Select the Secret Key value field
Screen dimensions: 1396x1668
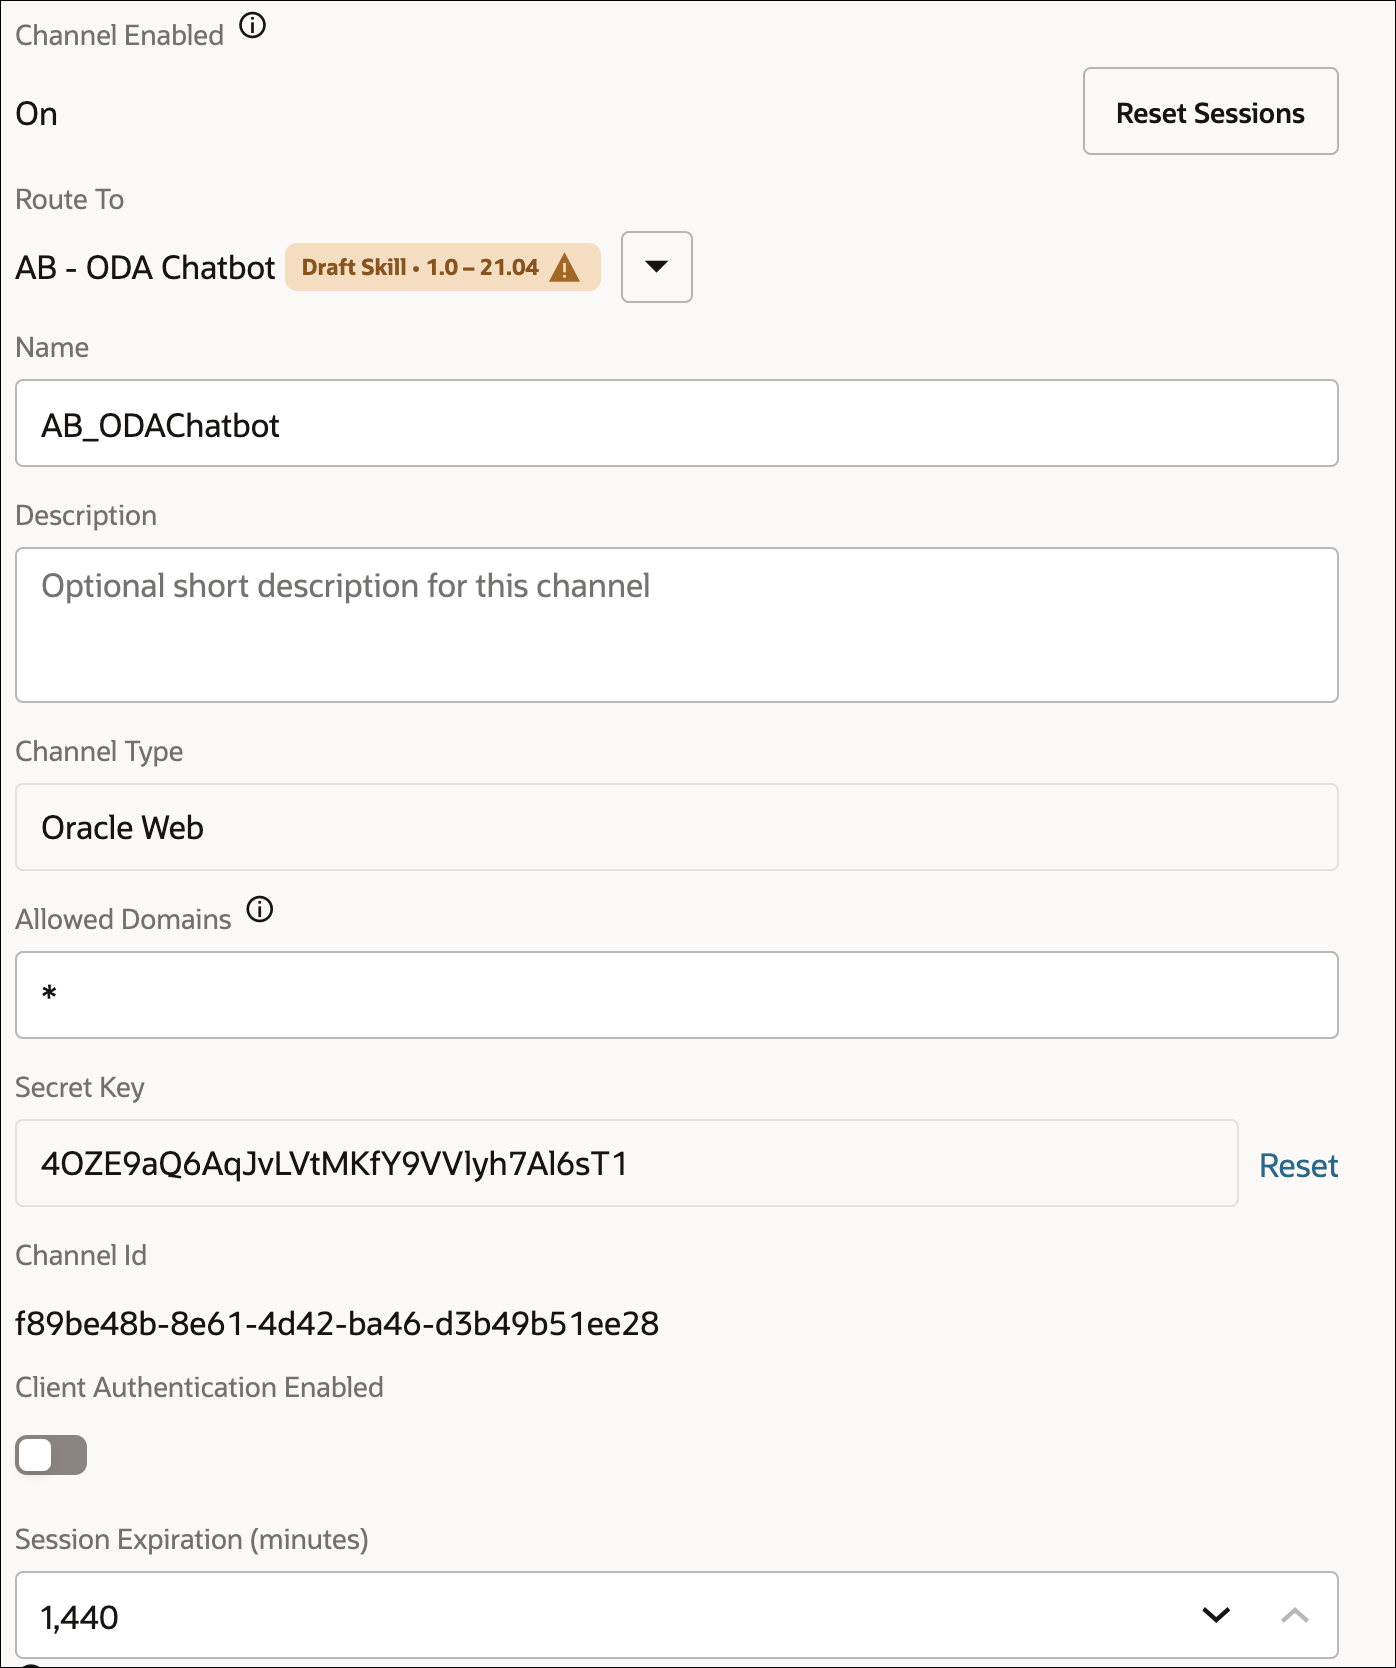(626, 1163)
